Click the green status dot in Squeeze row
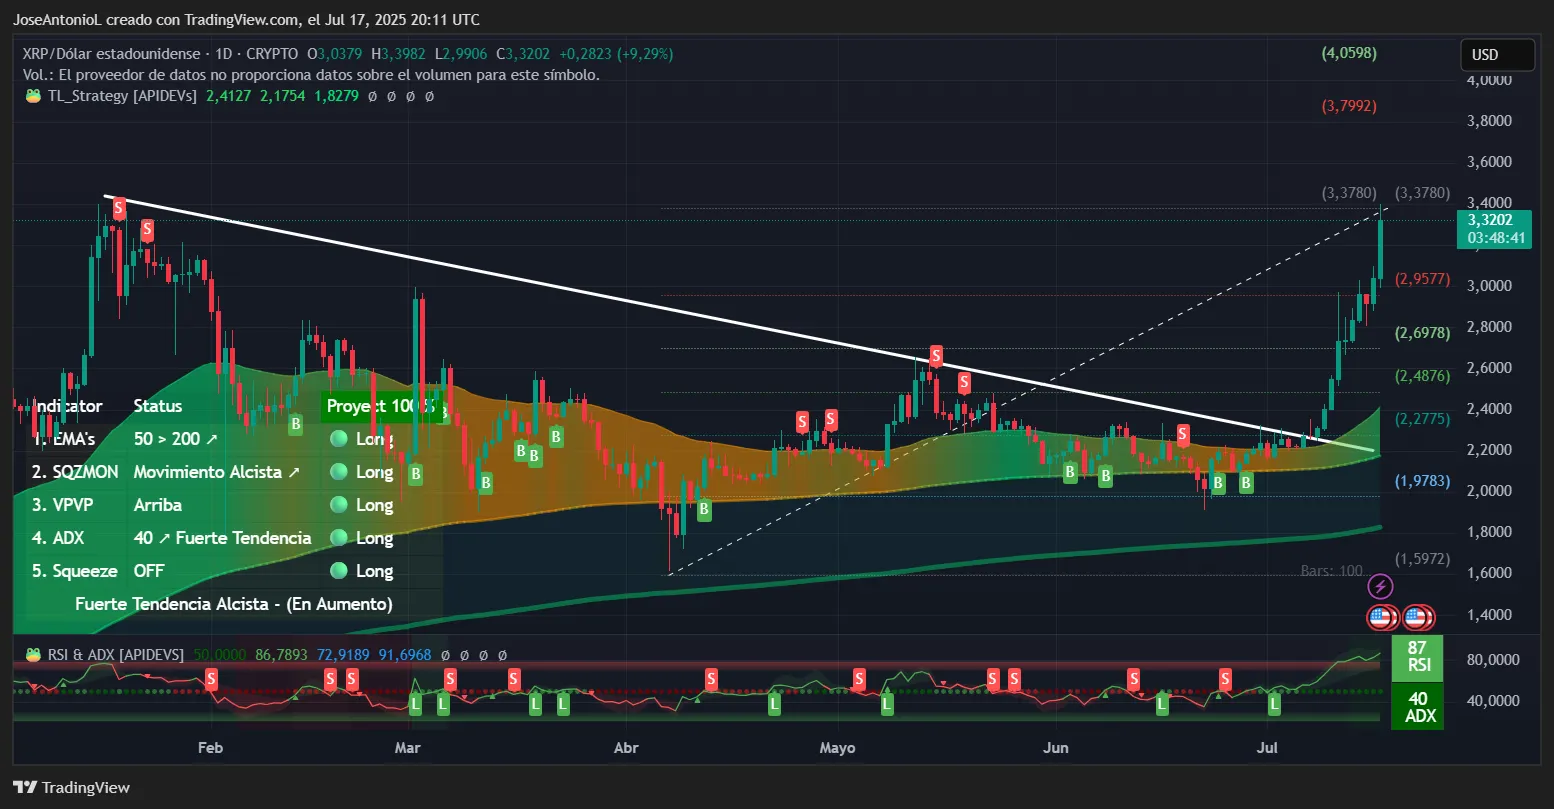 (339, 571)
